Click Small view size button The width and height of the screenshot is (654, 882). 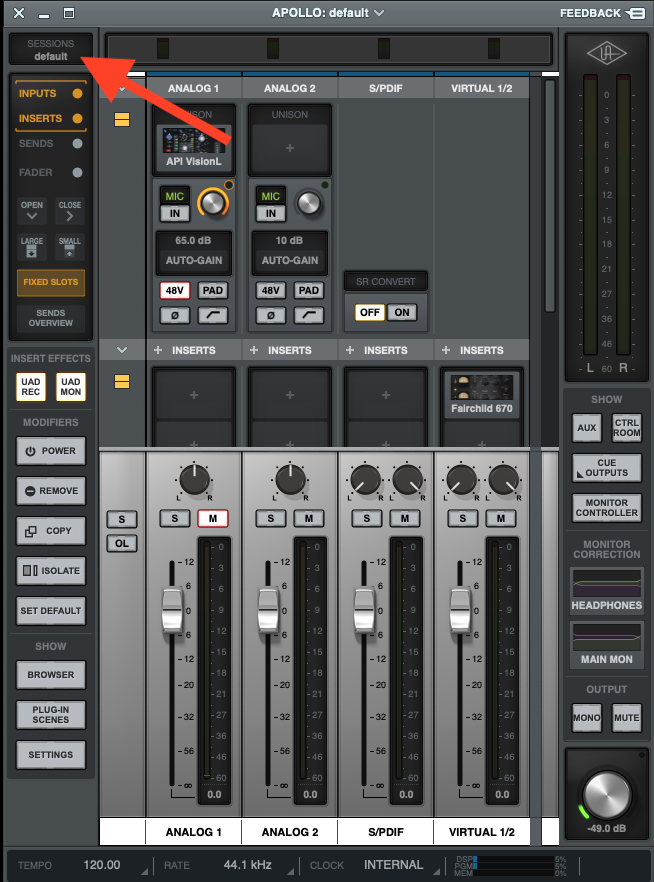click(70, 247)
